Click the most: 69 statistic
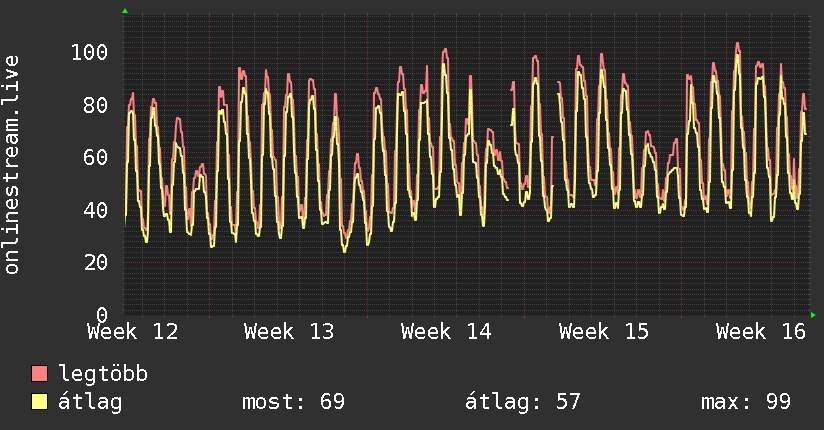The image size is (824, 430). pyautogui.click(x=293, y=402)
